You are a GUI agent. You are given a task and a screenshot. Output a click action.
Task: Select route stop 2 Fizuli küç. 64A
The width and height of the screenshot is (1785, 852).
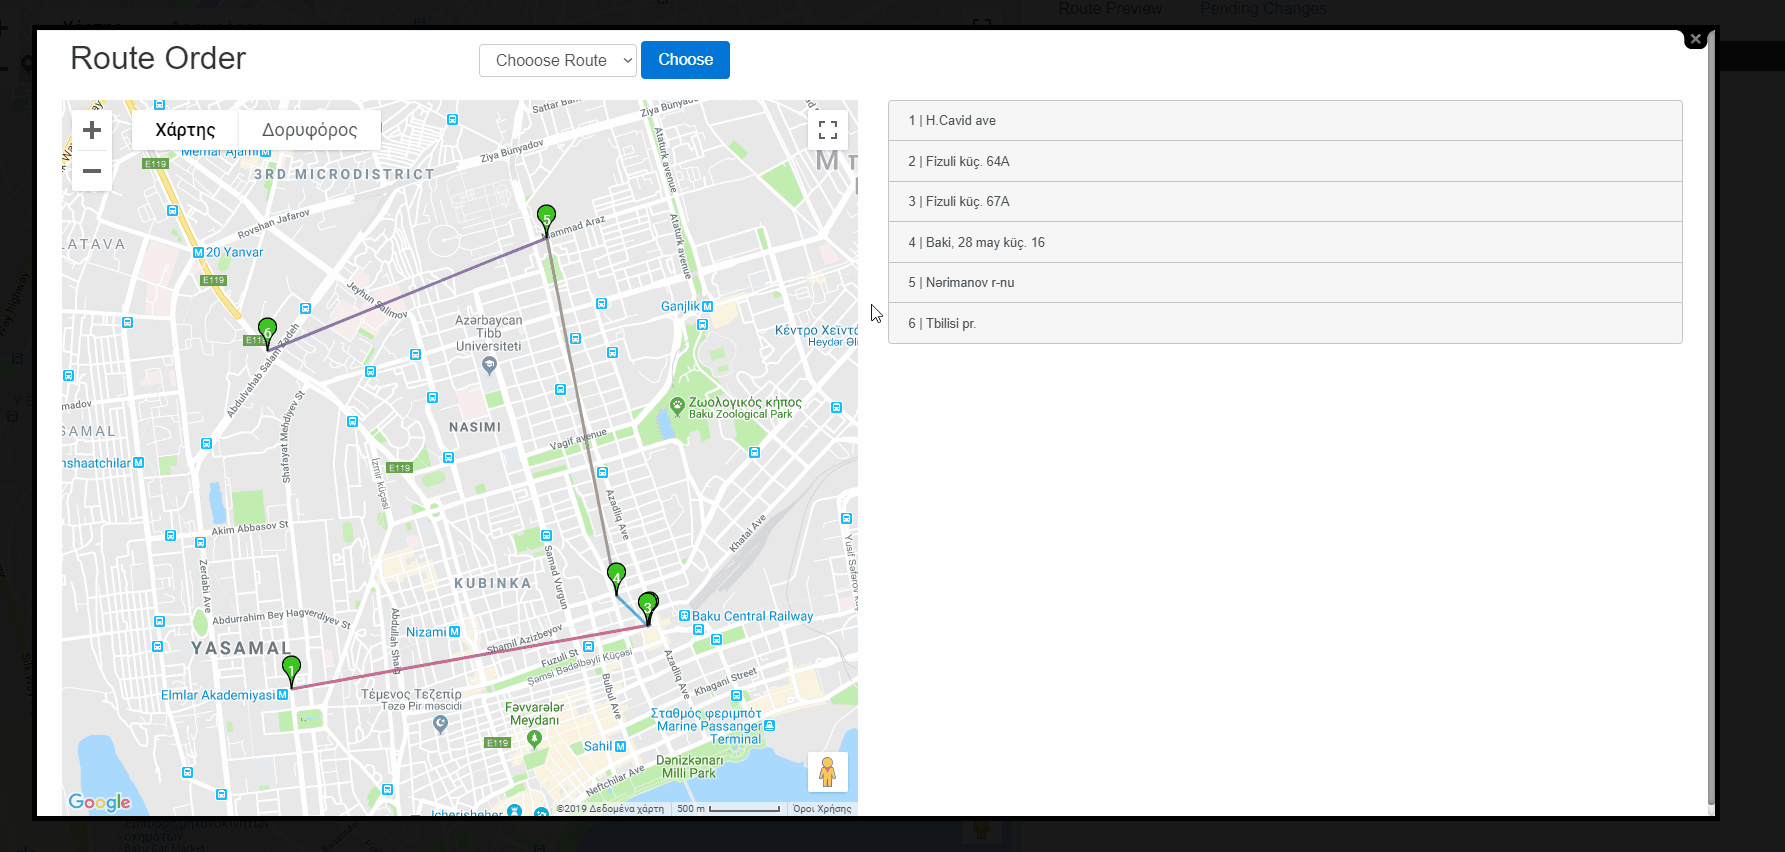tap(1284, 161)
